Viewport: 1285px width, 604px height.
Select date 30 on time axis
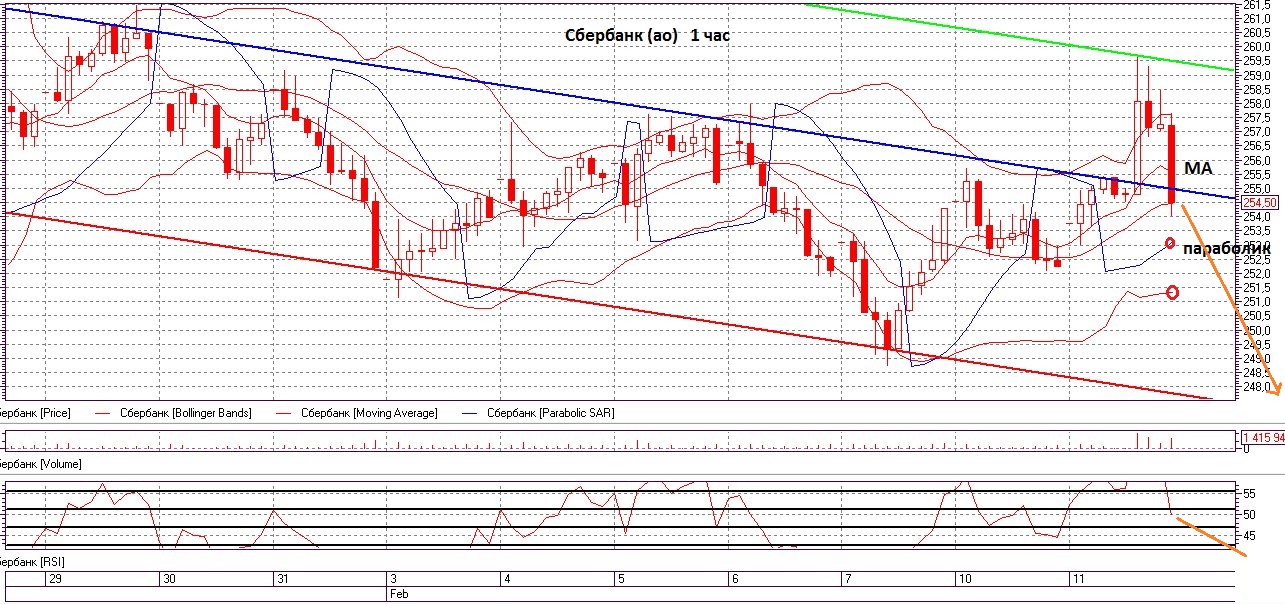coord(169,579)
